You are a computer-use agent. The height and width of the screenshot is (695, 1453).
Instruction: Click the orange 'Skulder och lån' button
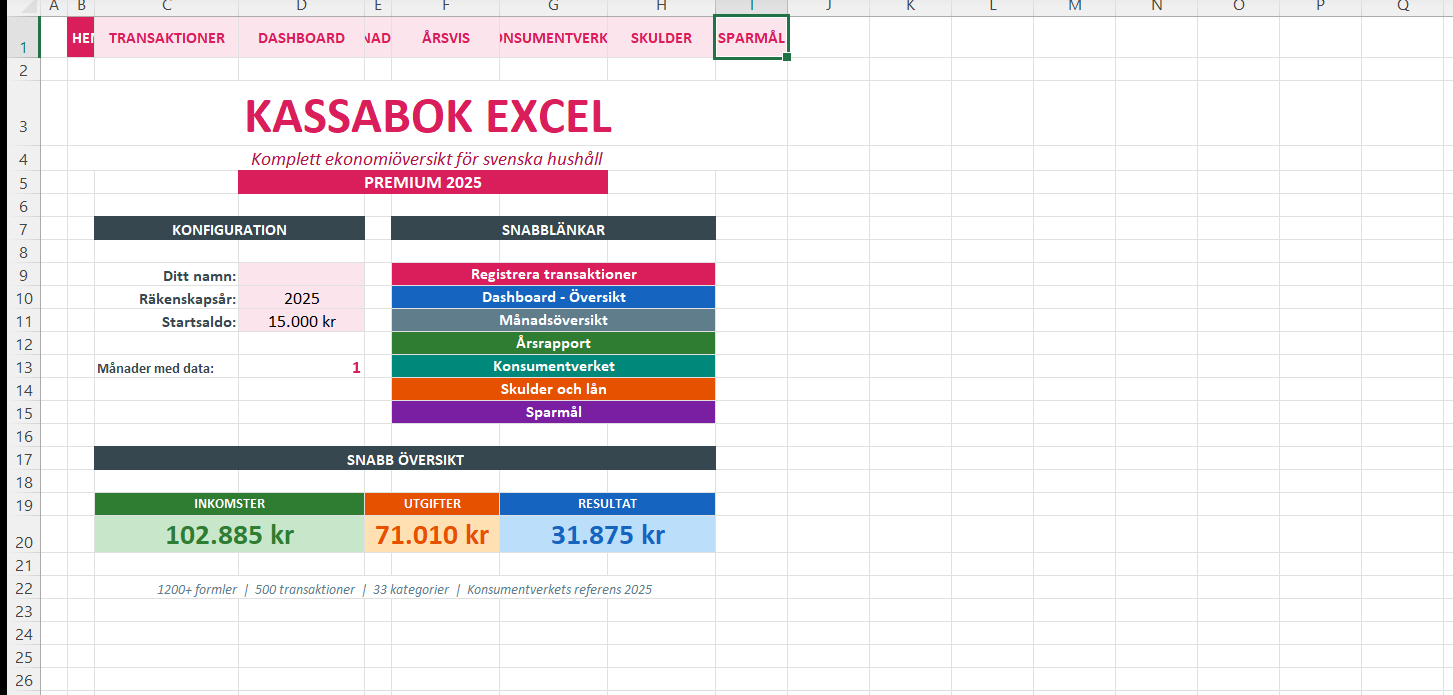(553, 389)
